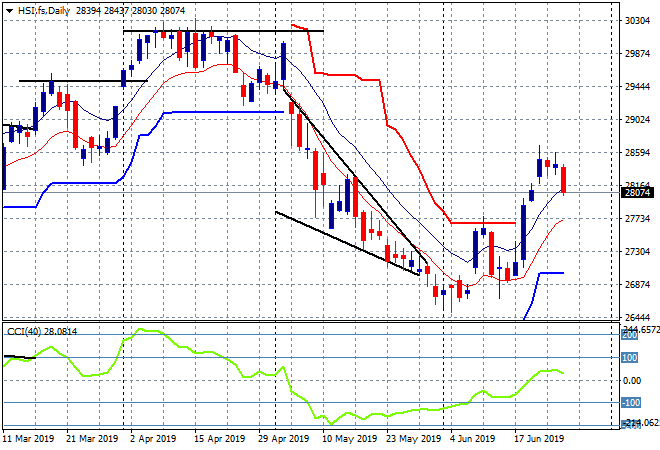Select the 27734 price axis label
660x450 pixels.
coord(637,218)
